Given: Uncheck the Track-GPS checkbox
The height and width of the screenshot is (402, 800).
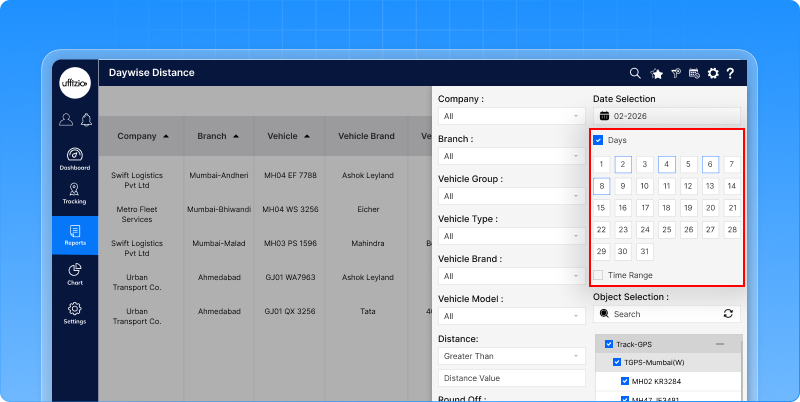Looking at the screenshot, I should click(x=609, y=344).
